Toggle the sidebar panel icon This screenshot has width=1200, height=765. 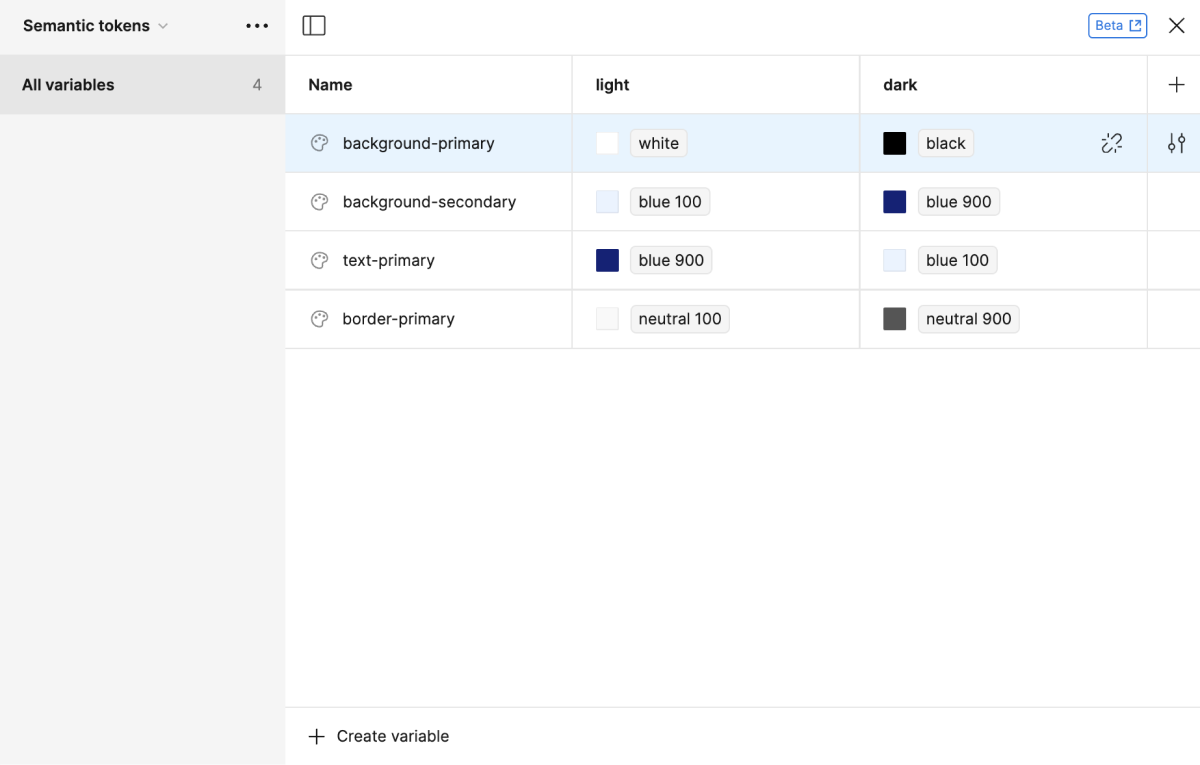click(x=314, y=26)
